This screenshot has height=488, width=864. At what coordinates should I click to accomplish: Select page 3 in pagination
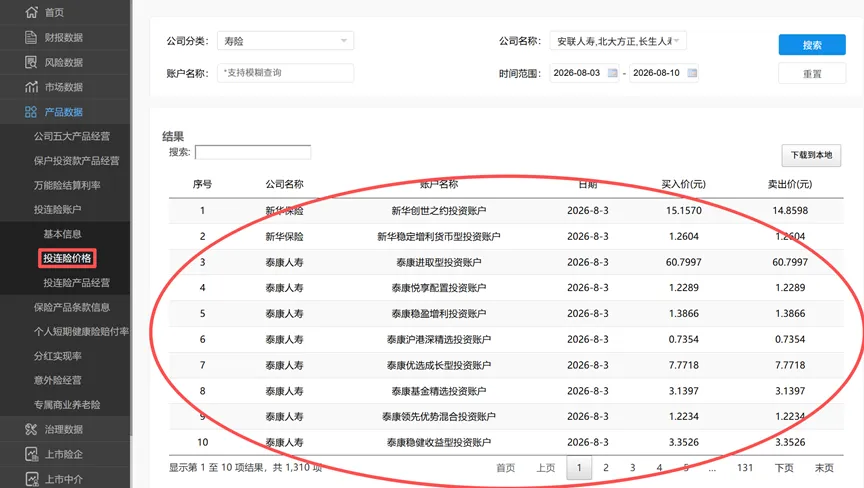click(633, 468)
